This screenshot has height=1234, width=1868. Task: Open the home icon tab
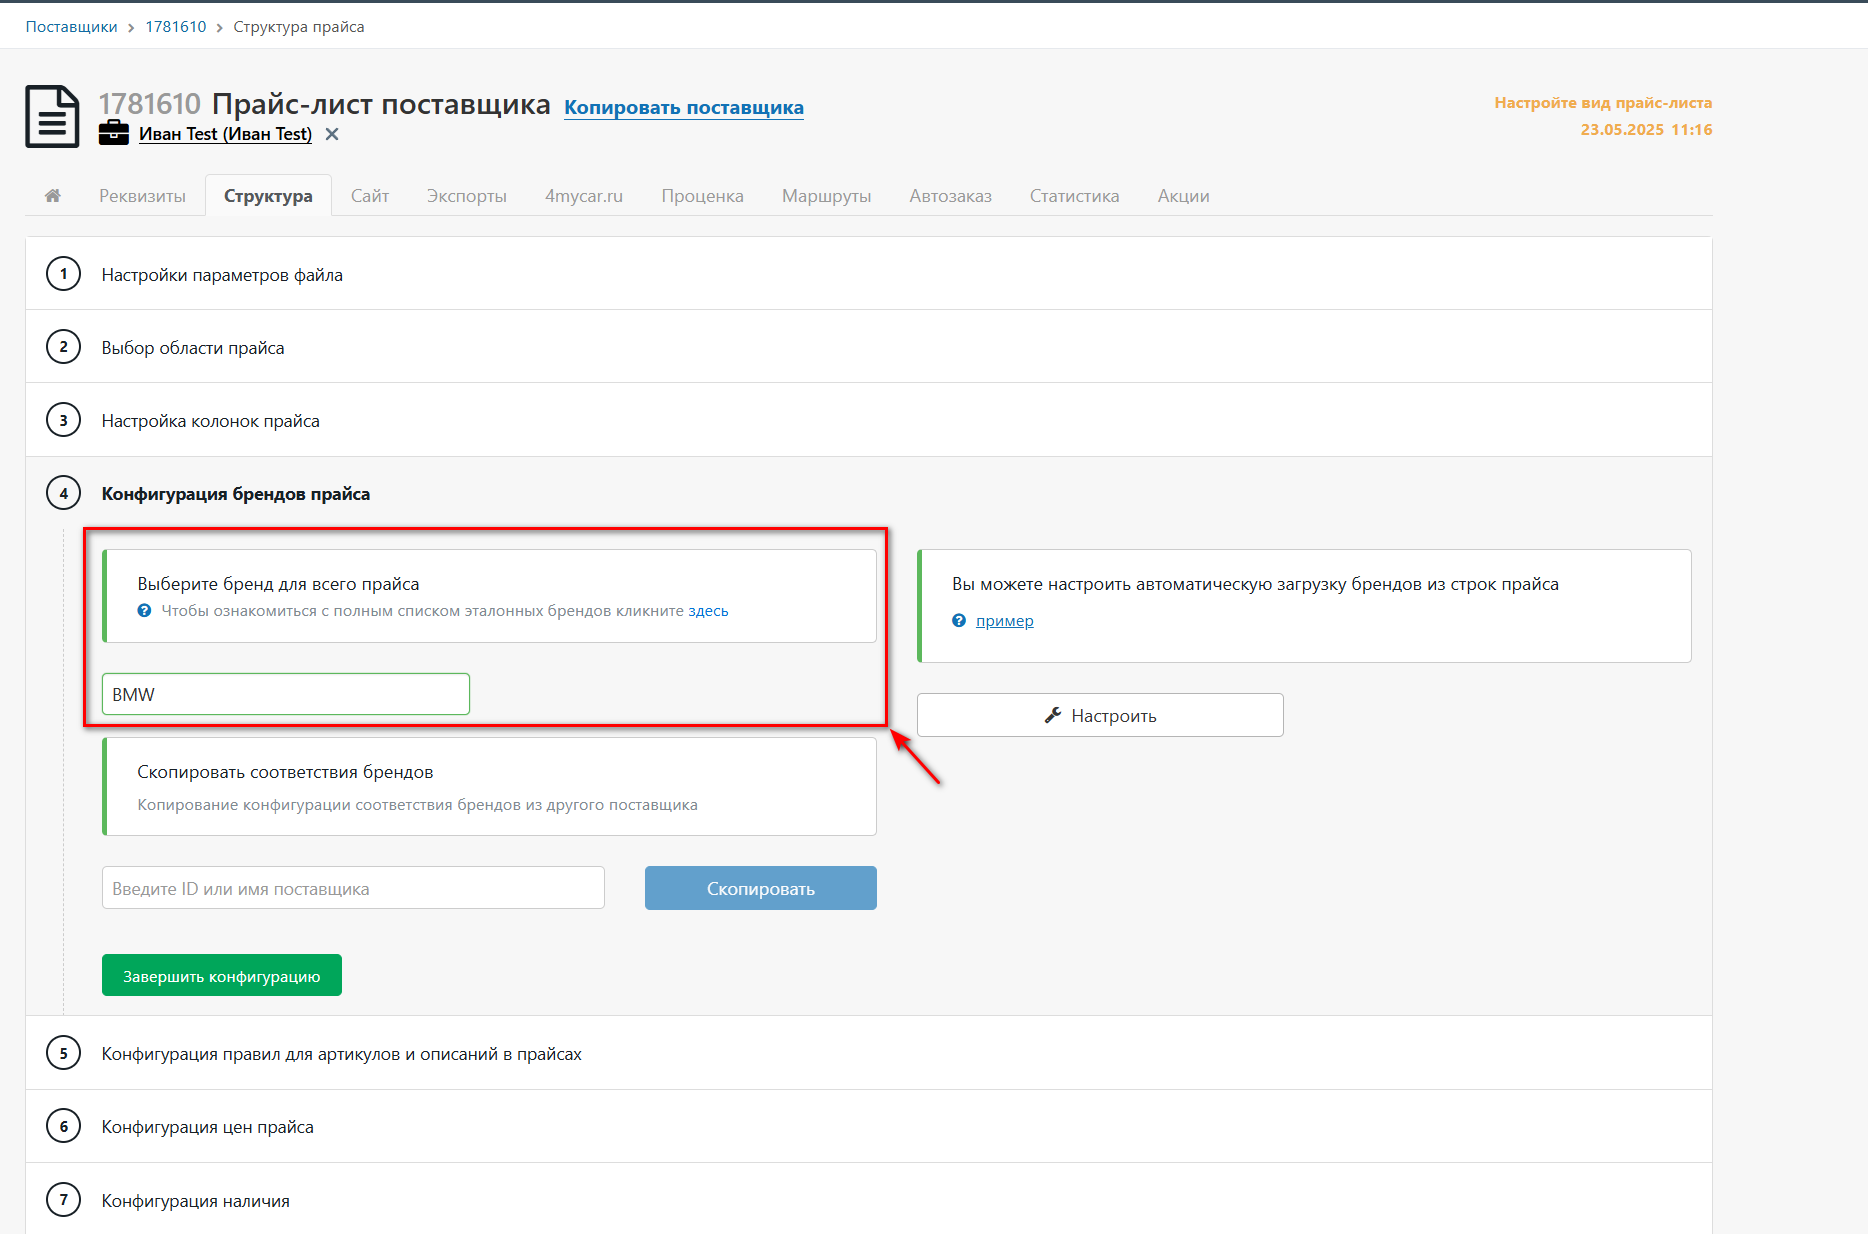pos(53,196)
